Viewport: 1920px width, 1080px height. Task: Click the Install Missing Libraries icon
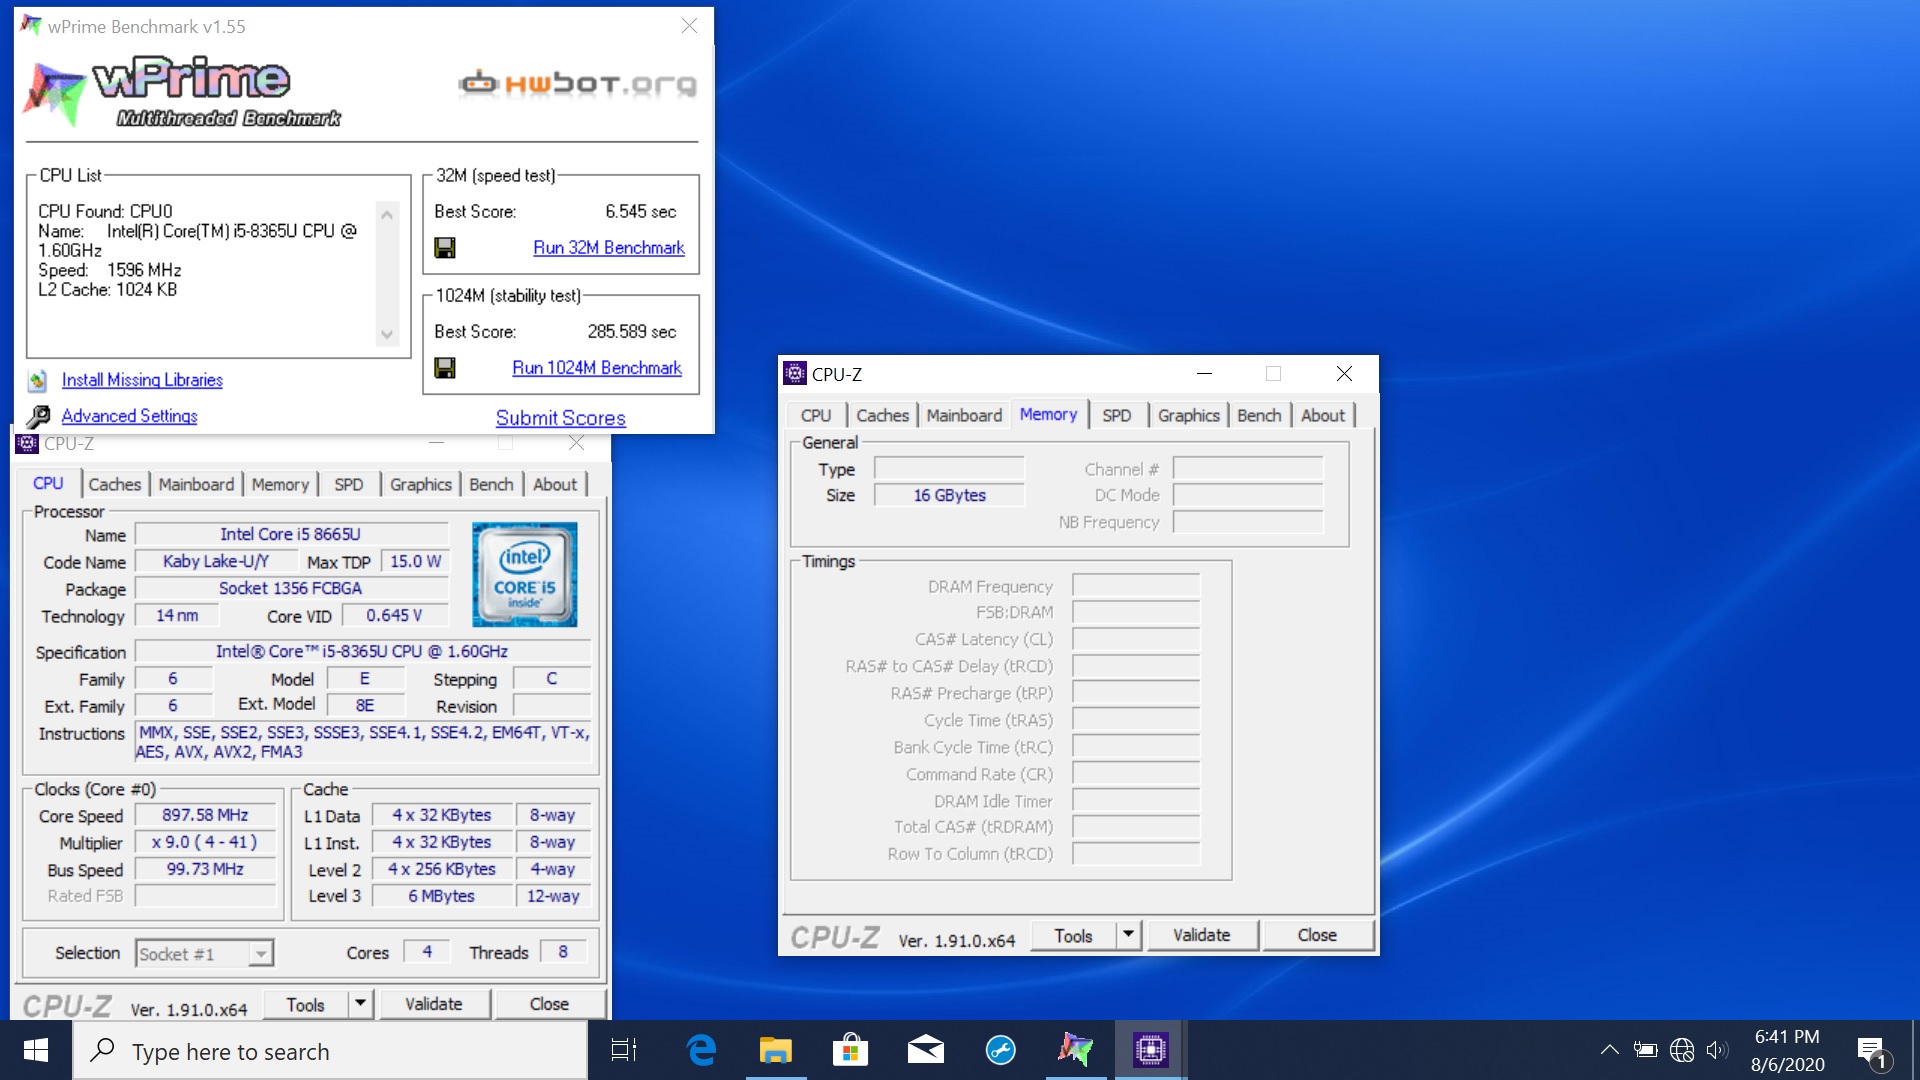point(38,380)
